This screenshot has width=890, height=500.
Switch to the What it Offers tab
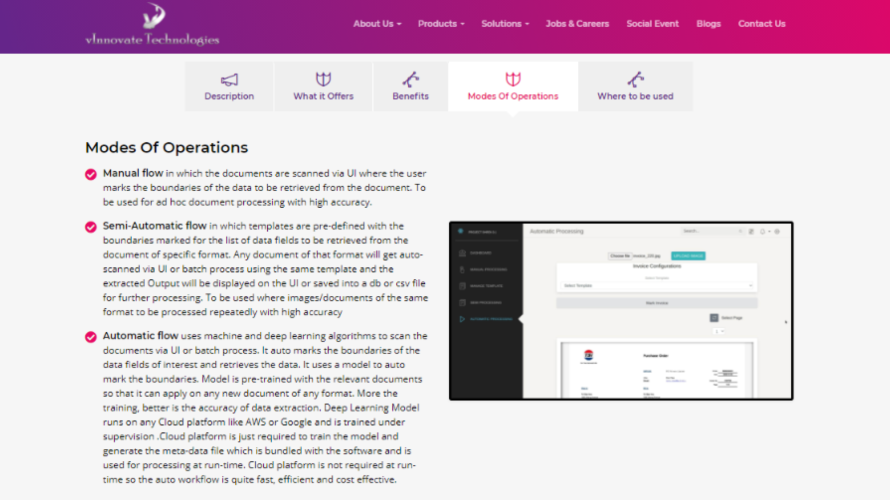coord(324,86)
